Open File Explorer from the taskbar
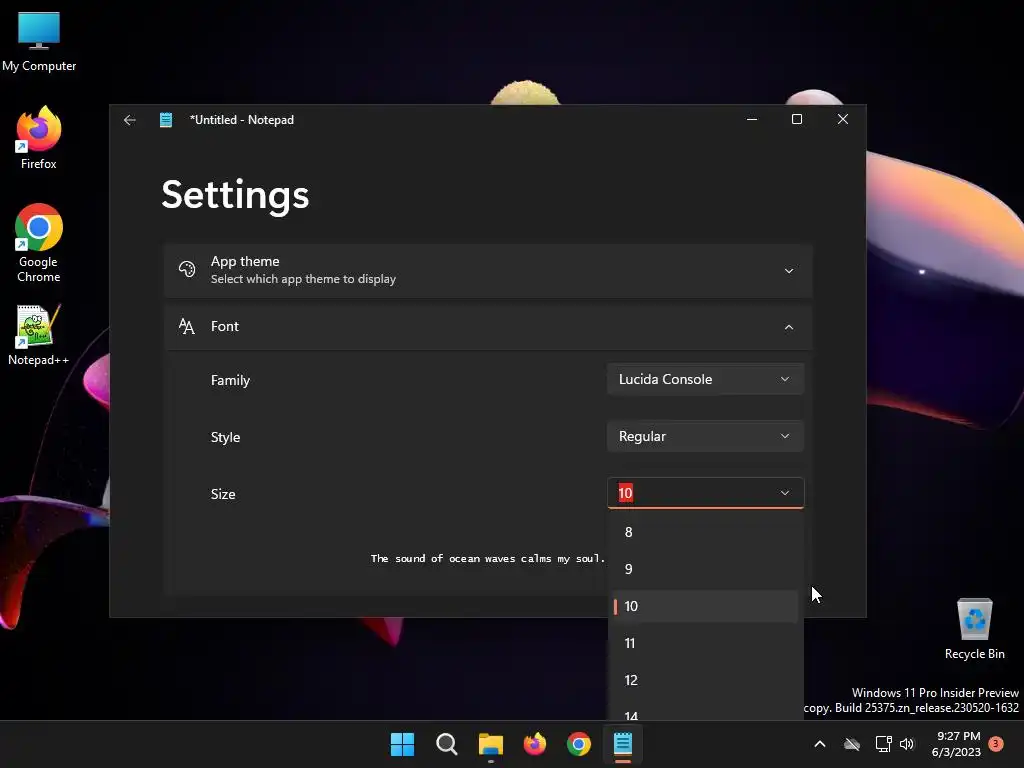 (x=490, y=744)
